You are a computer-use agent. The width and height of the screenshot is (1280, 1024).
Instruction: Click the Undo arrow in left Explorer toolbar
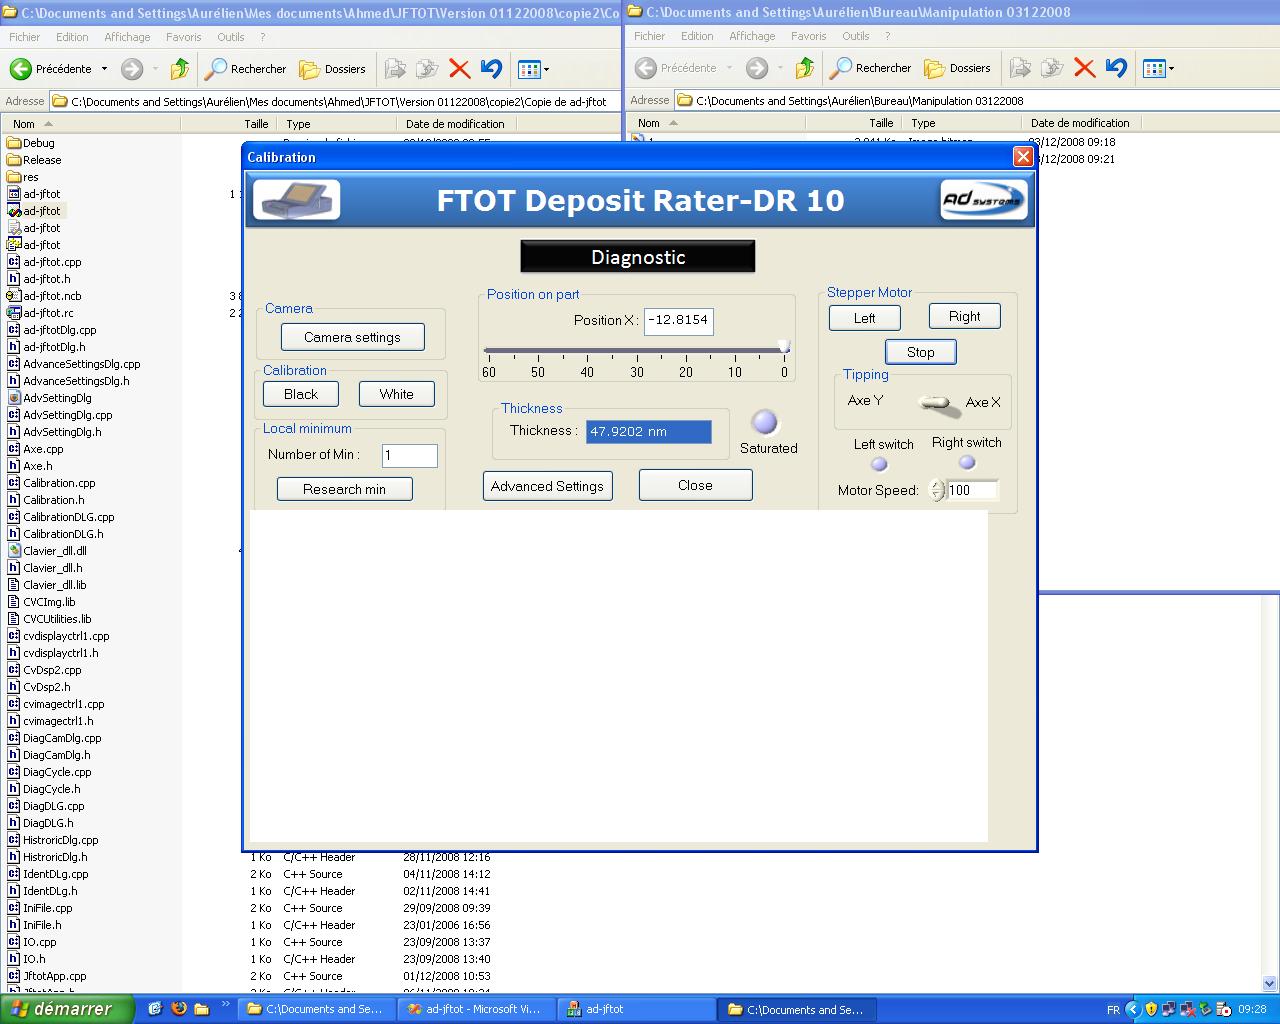491,69
